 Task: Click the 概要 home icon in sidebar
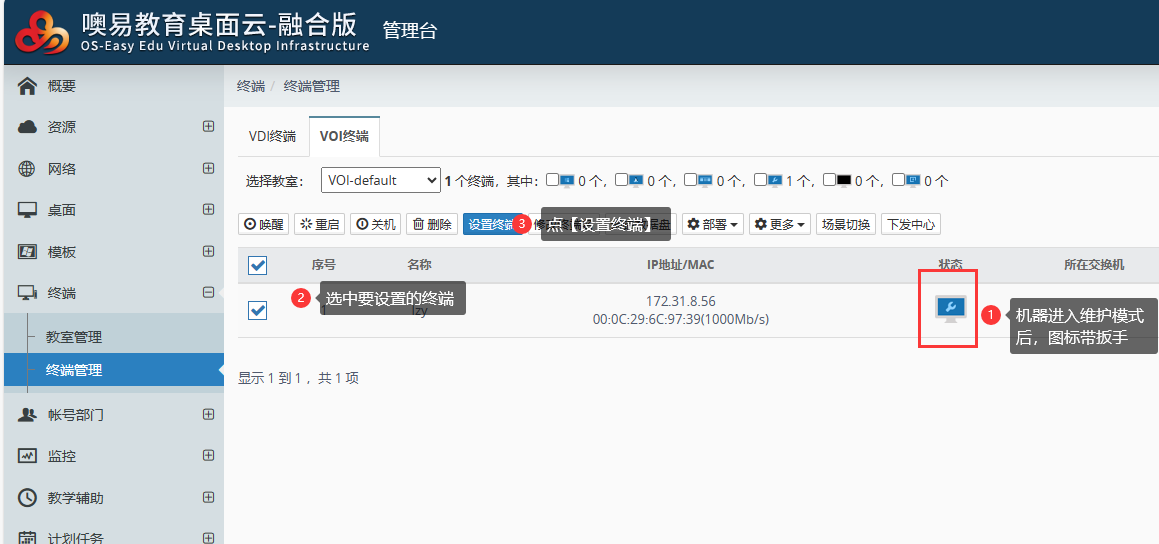tap(28, 86)
